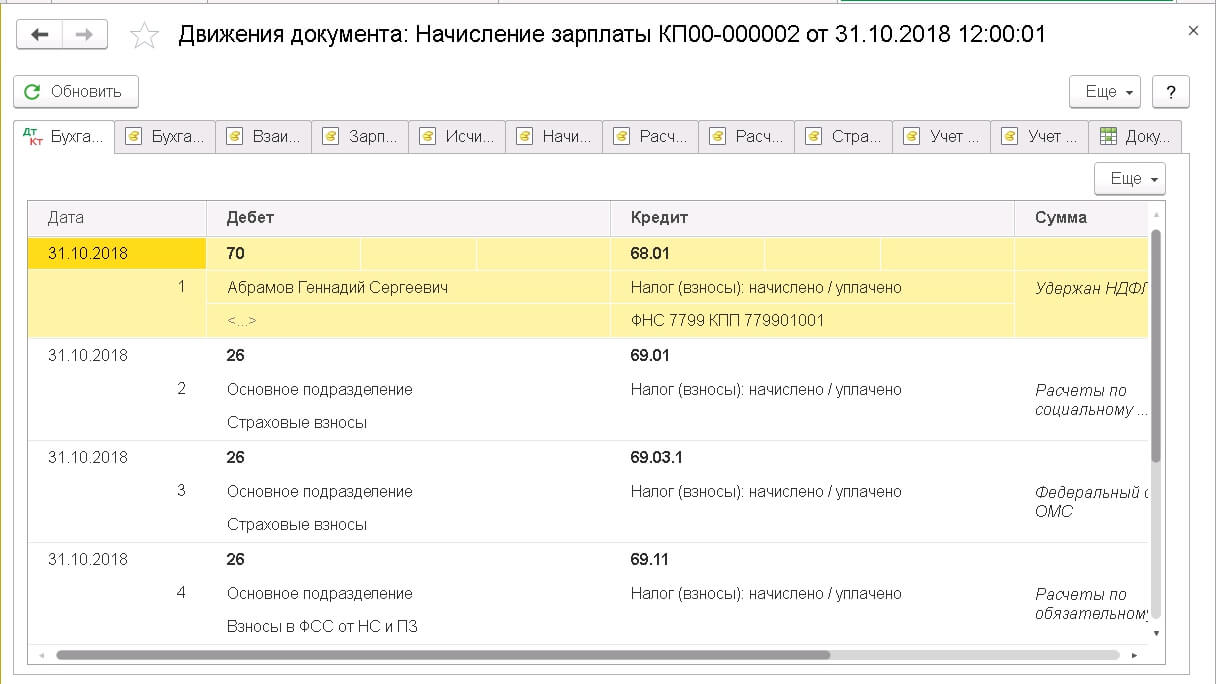1216x684 pixels.
Task: Open the first Учет ... tab
Action: [943, 137]
